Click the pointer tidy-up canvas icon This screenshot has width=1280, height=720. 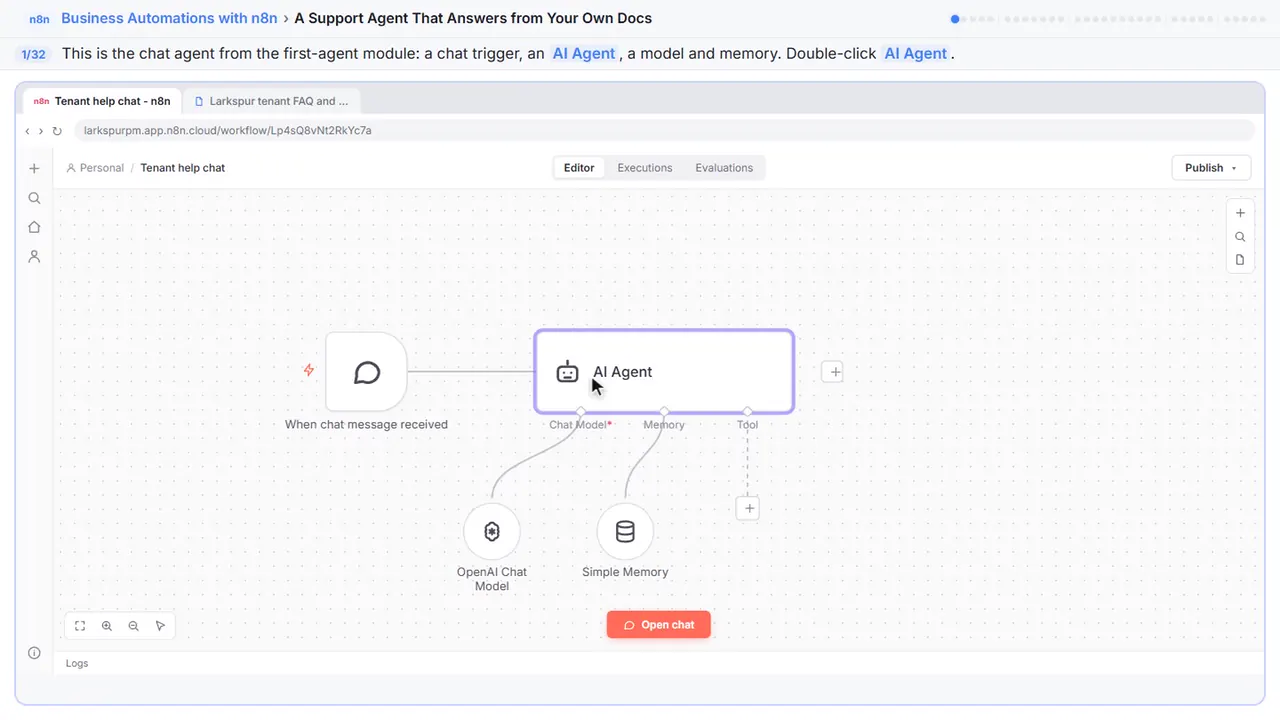(x=161, y=626)
